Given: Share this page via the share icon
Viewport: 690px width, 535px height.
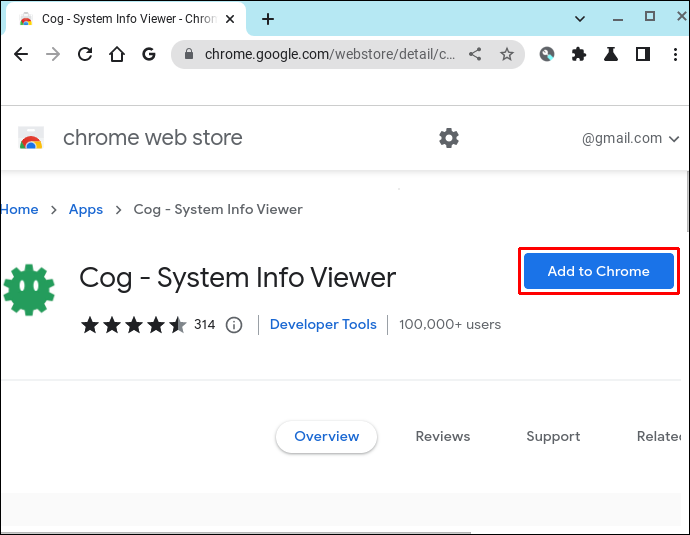Looking at the screenshot, I should point(475,54).
